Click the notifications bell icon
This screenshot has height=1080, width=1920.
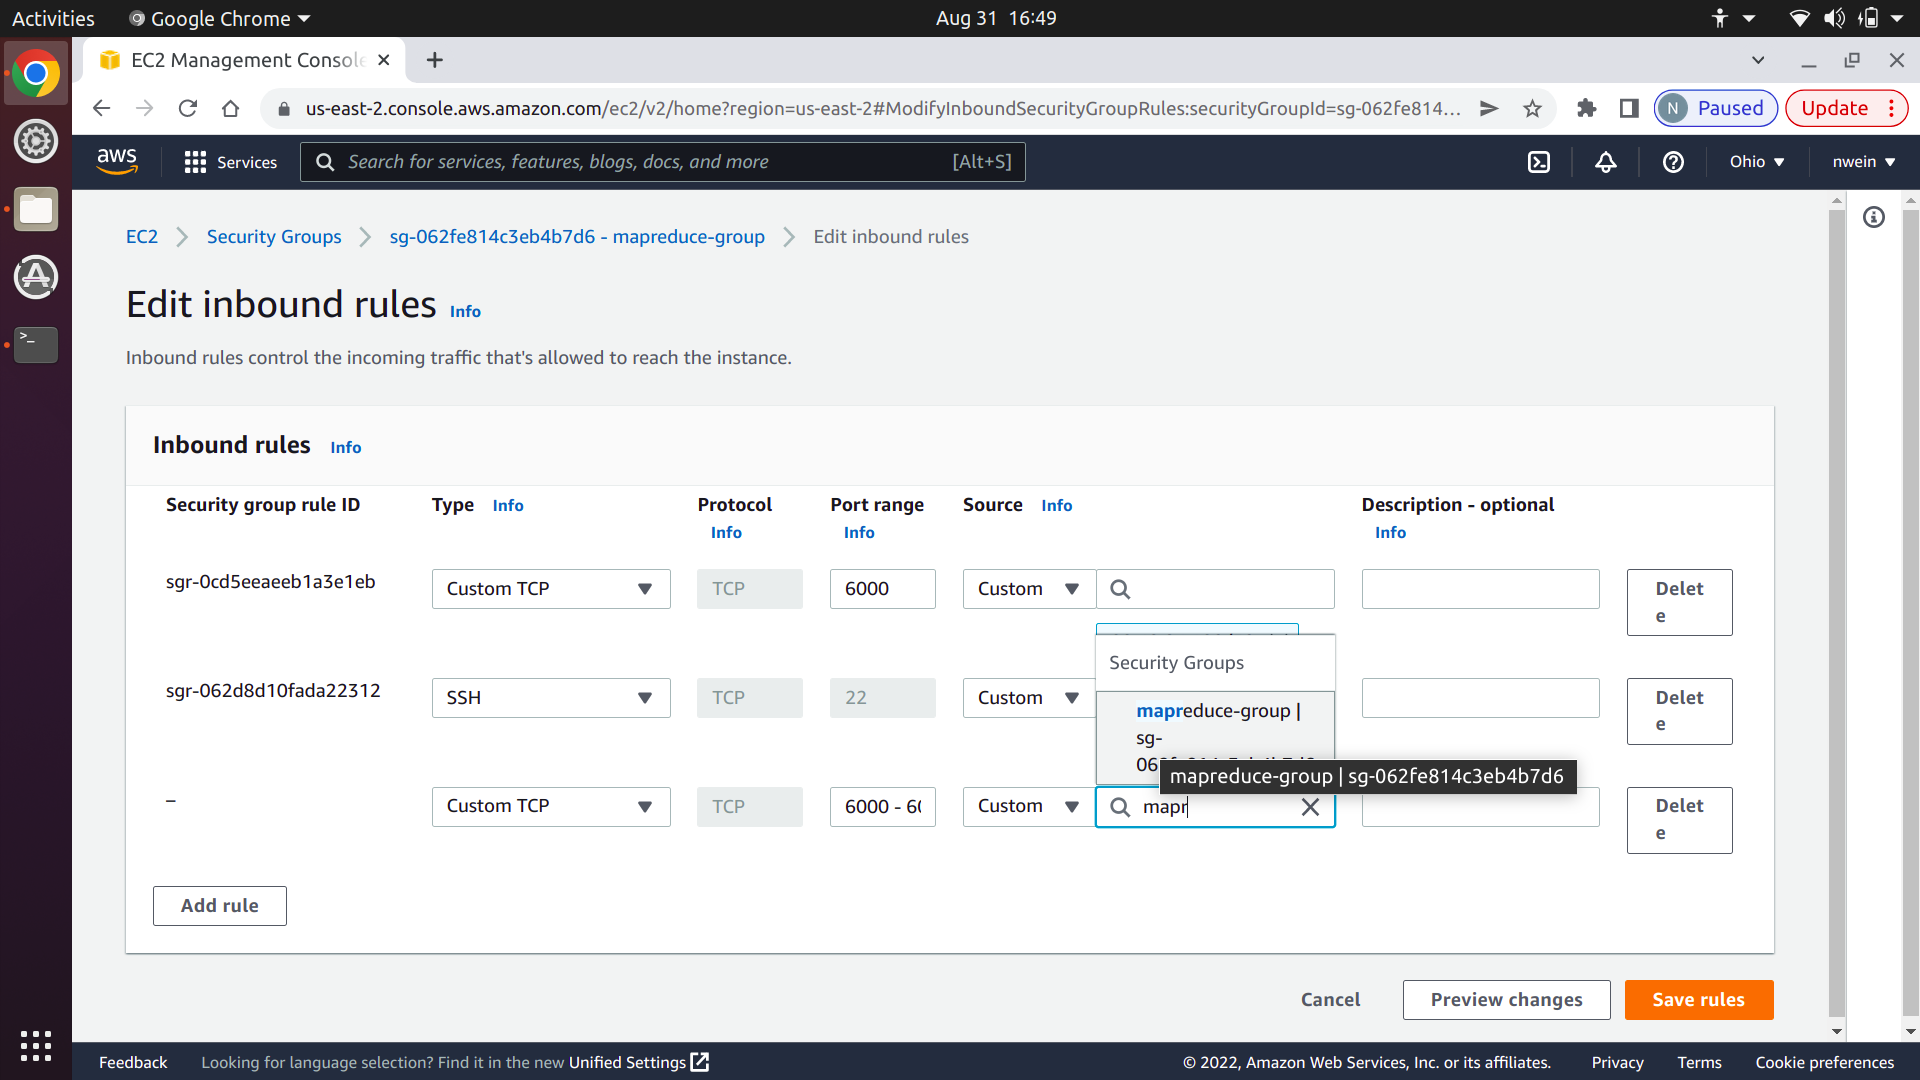coord(1606,162)
